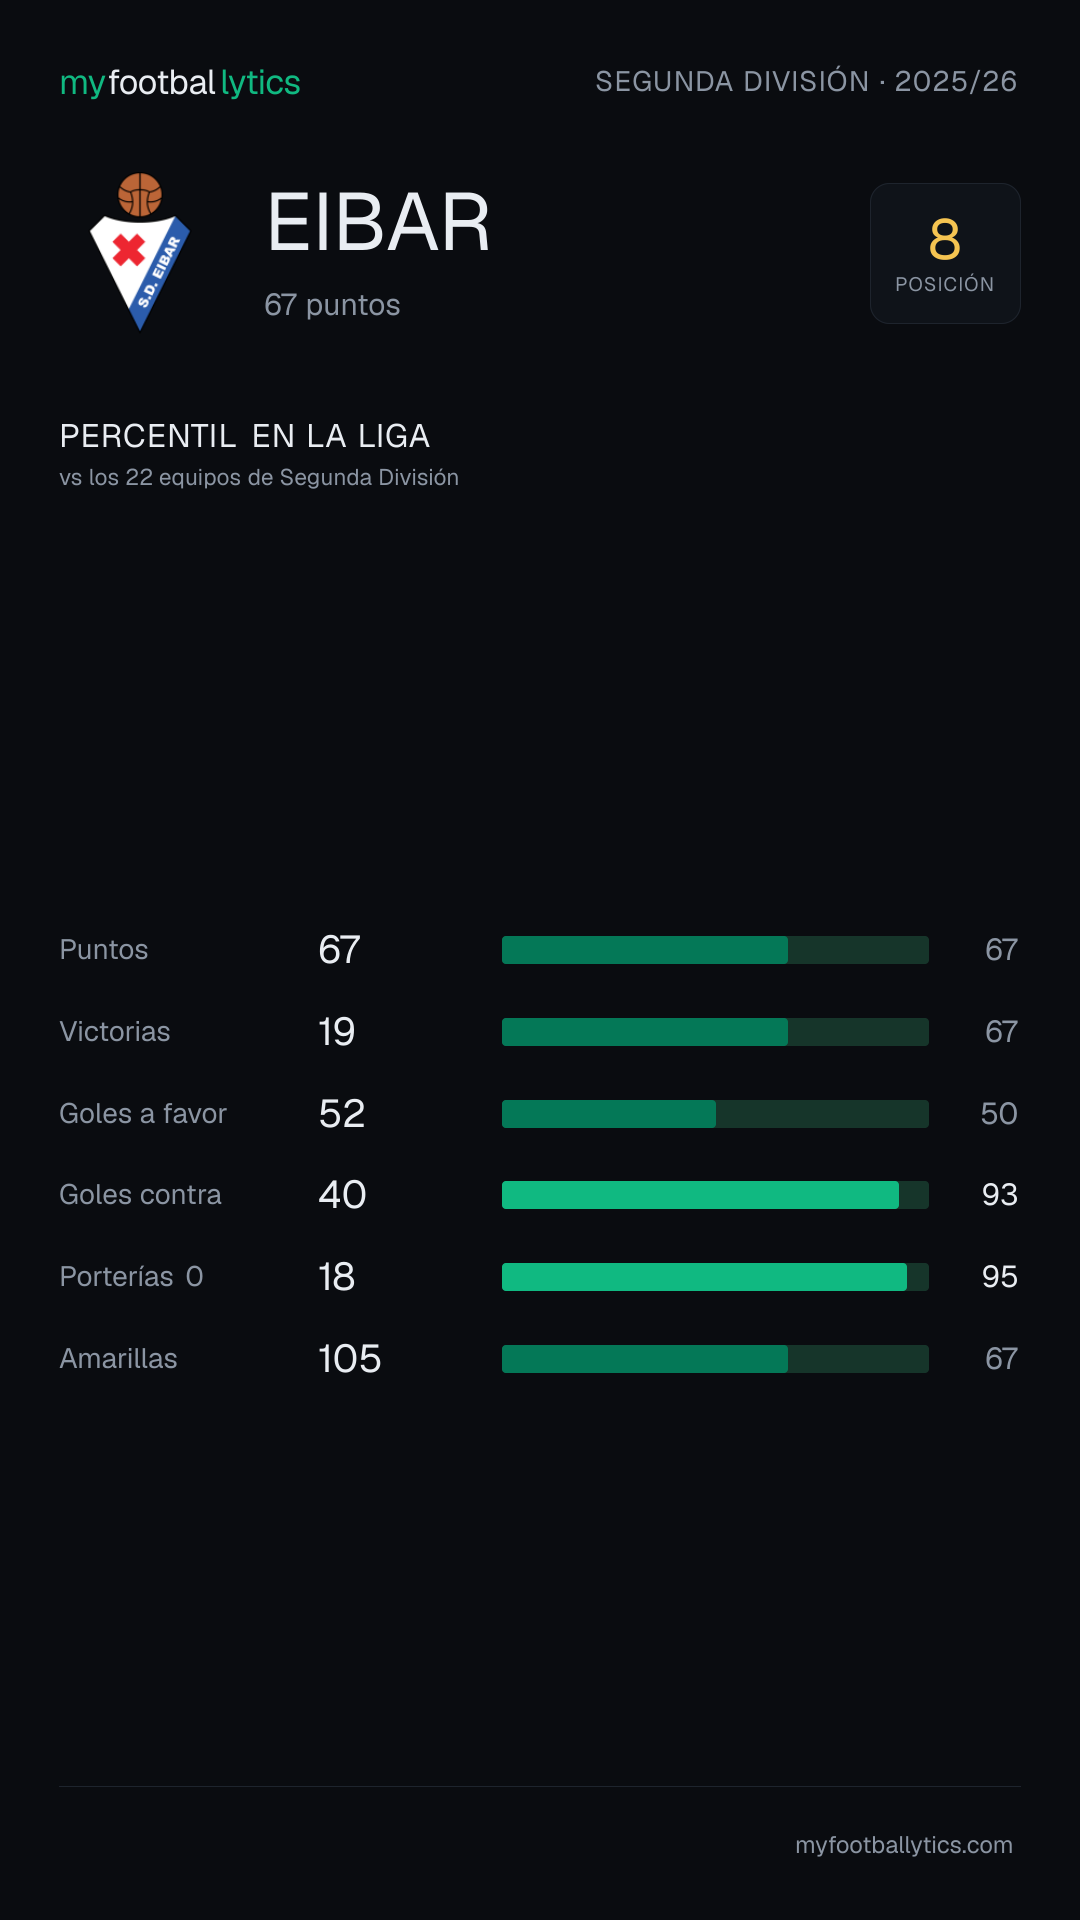Select the position 8 badge
The width and height of the screenshot is (1080, 1920).
[x=945, y=253]
